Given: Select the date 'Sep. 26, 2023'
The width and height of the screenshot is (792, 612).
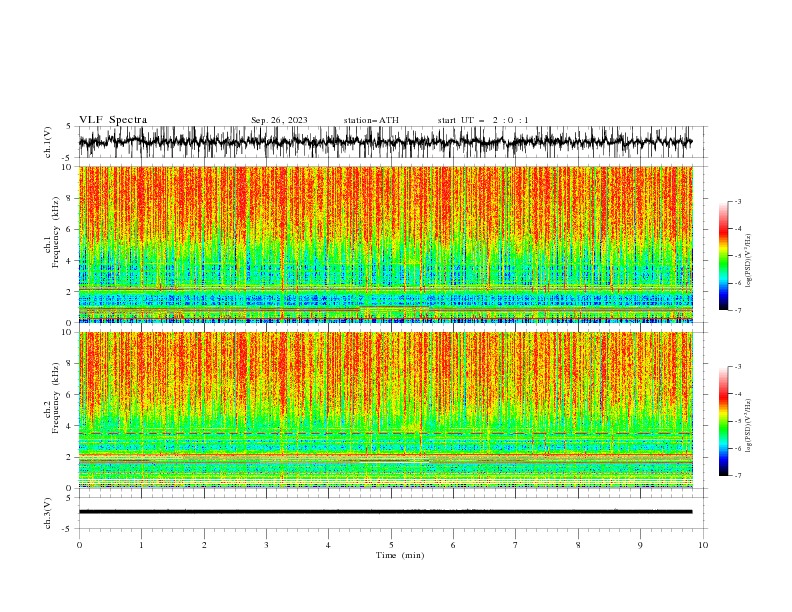Looking at the screenshot, I should pos(279,120).
